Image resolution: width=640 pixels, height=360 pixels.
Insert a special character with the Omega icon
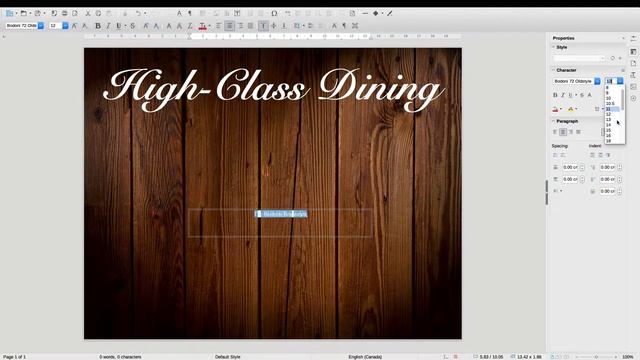(274, 13)
